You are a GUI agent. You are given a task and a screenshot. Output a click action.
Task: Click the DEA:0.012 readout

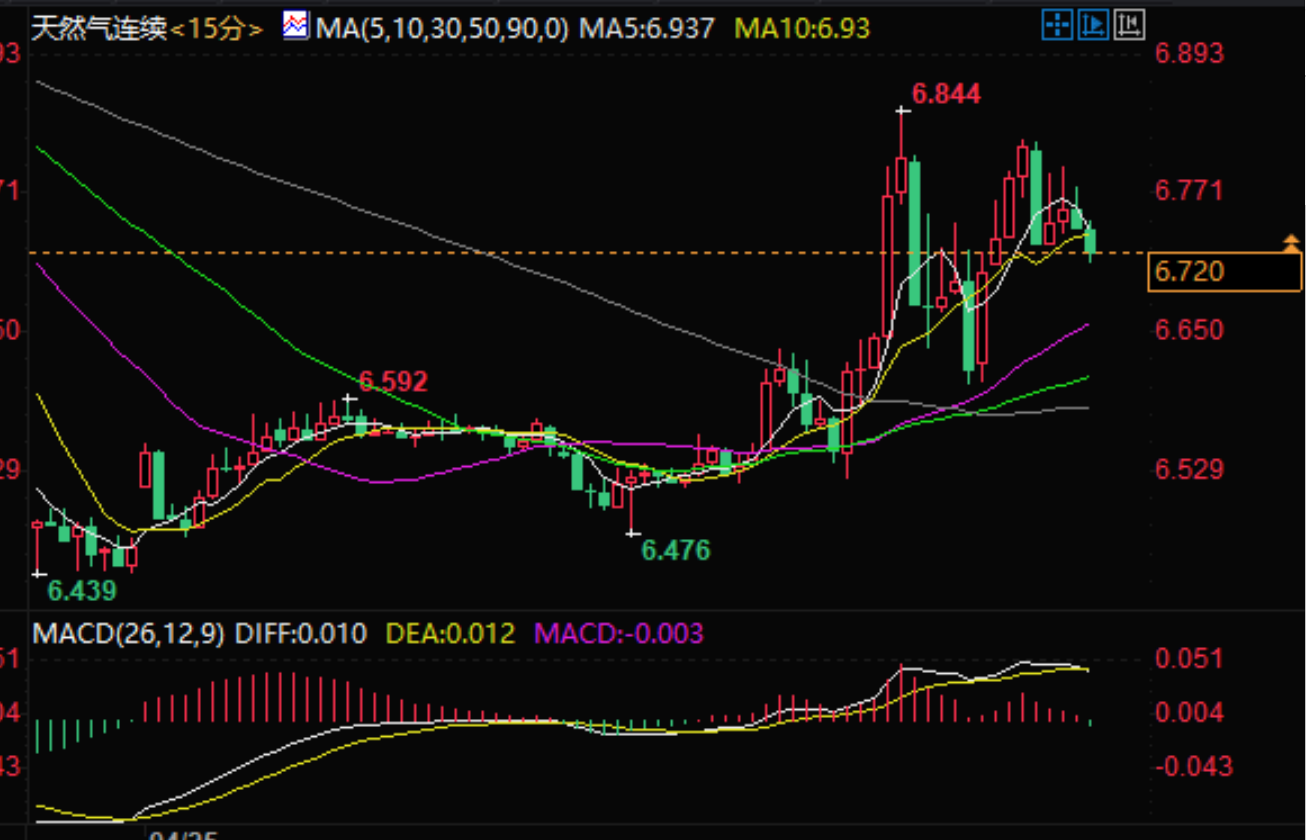(450, 633)
